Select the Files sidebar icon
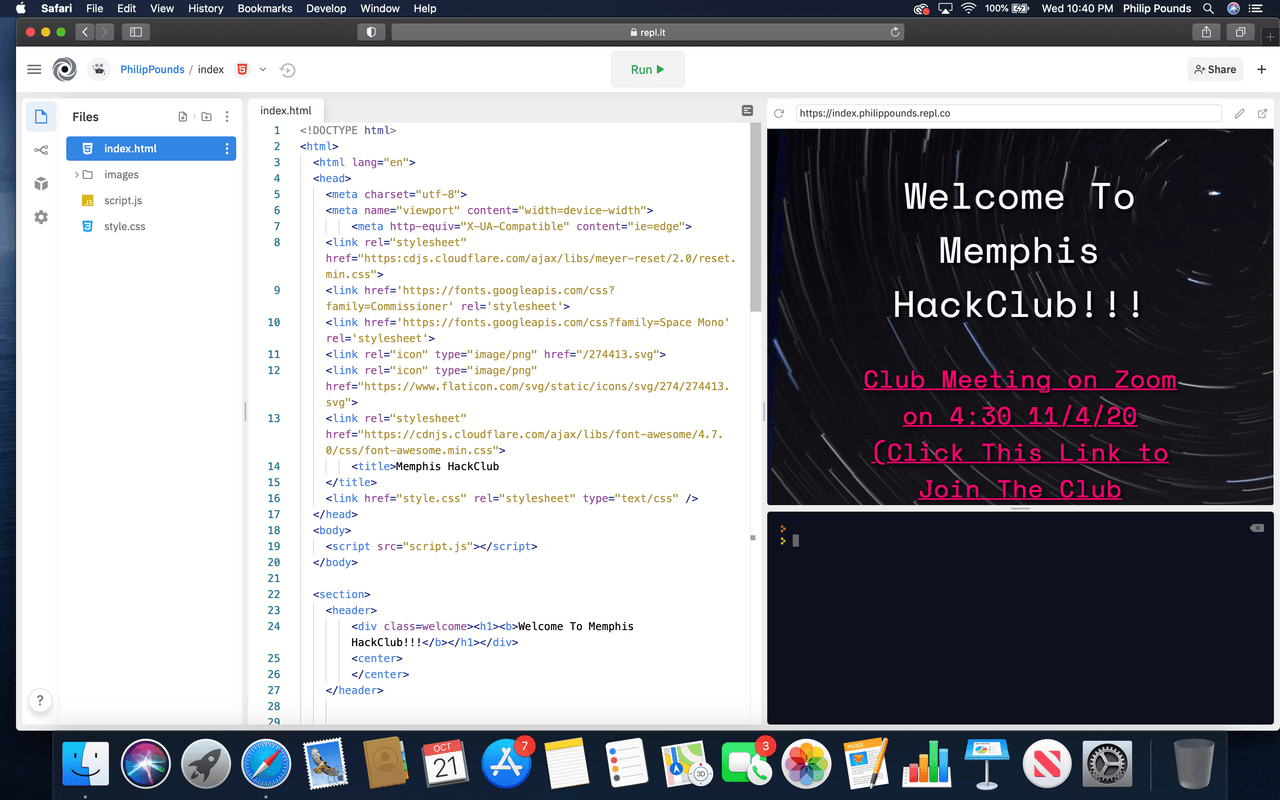 point(41,117)
